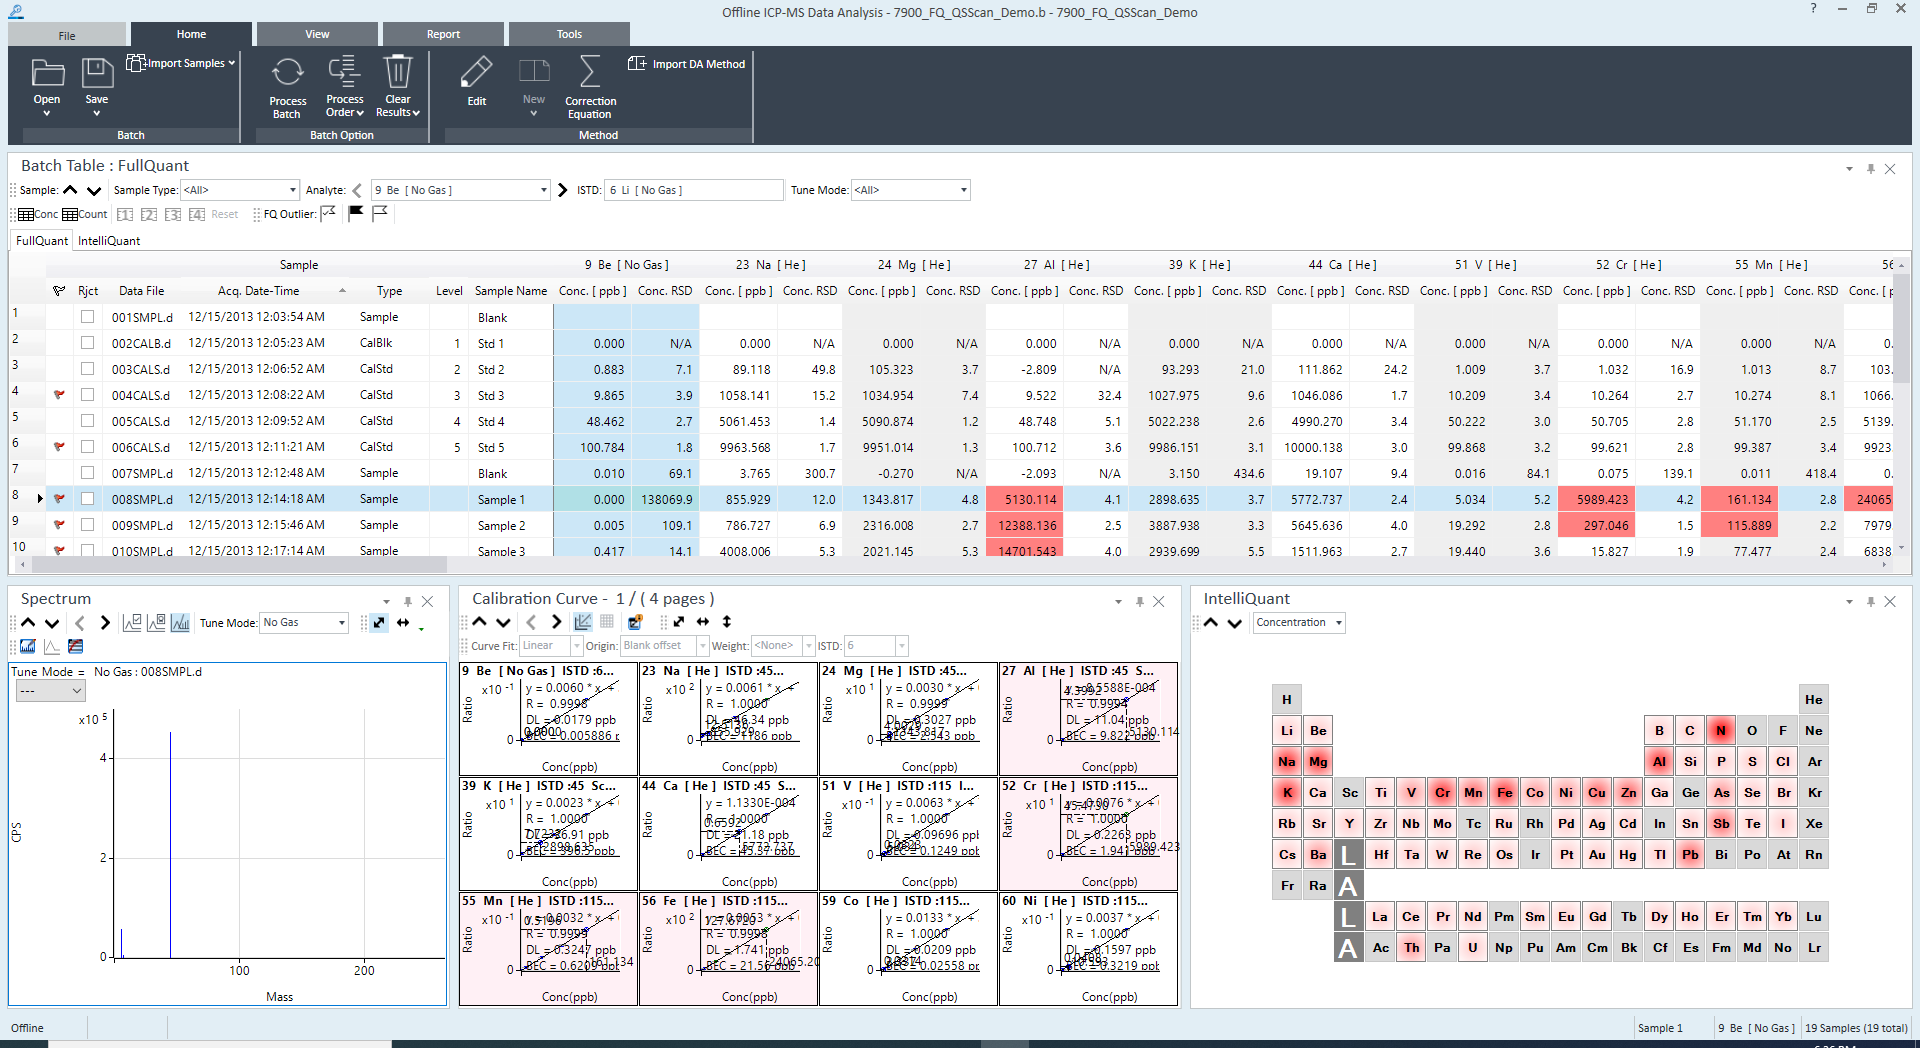Switch to the View ribbon tab
The height and width of the screenshot is (1048, 1920).
point(317,34)
